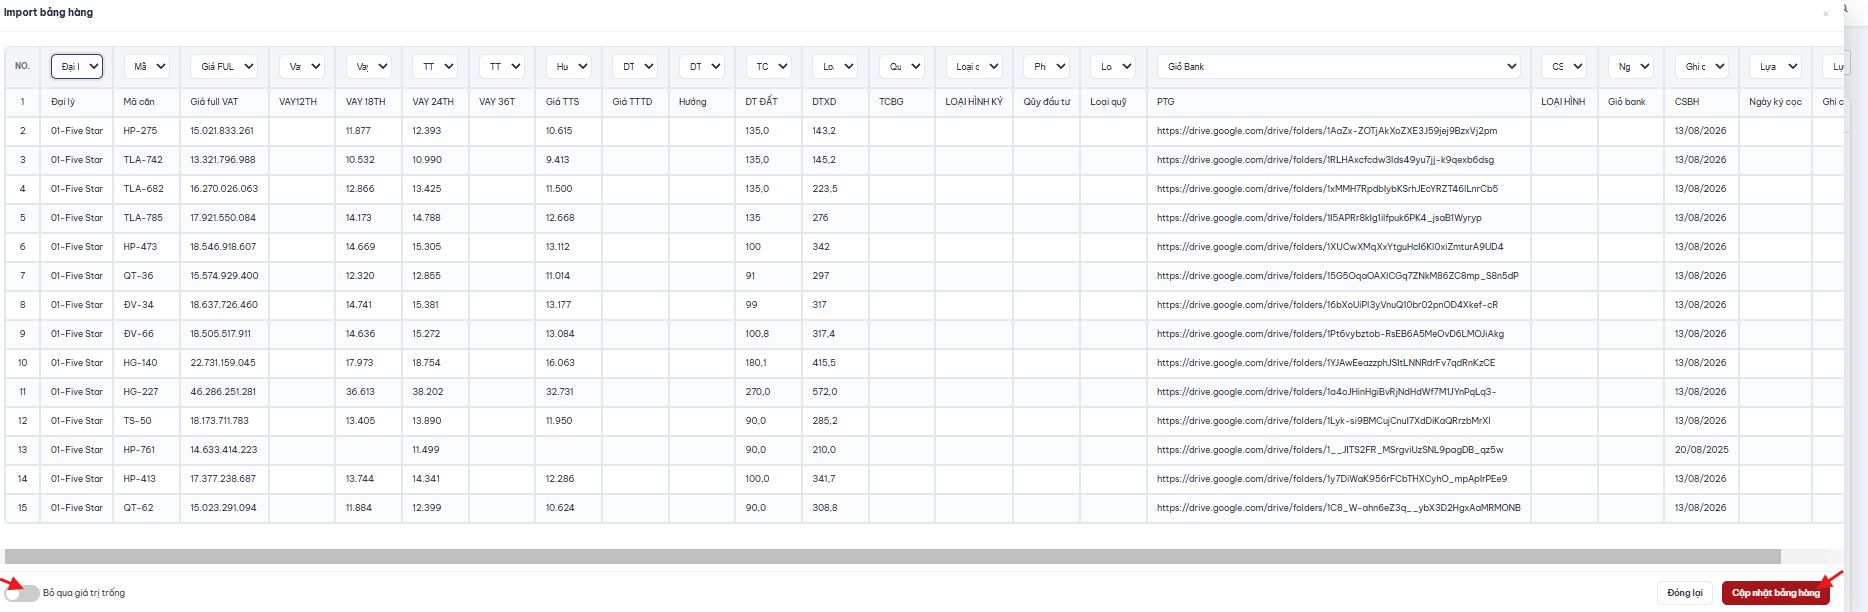
Task: Open the dropdown above the "Hướng" column
Action: coord(702,66)
